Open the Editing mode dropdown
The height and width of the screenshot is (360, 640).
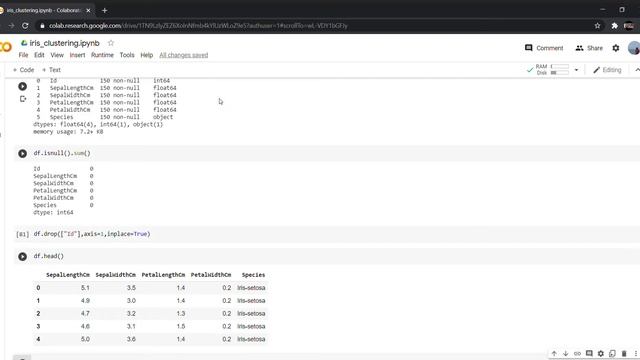[x=607, y=70]
